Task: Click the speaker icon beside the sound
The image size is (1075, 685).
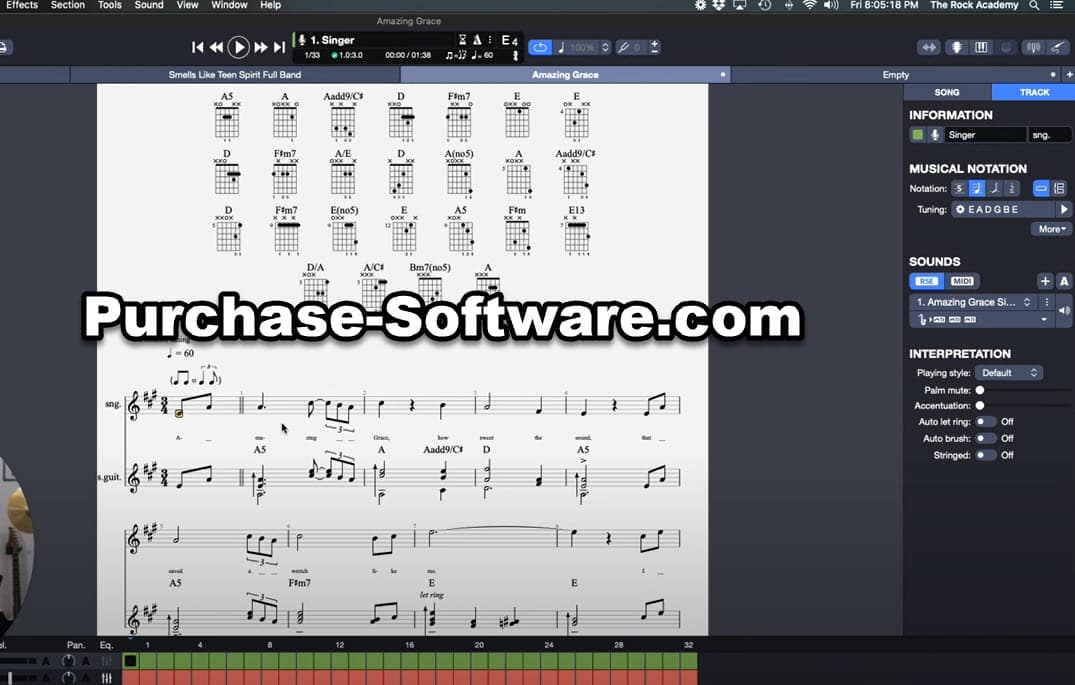Action: (1064, 311)
